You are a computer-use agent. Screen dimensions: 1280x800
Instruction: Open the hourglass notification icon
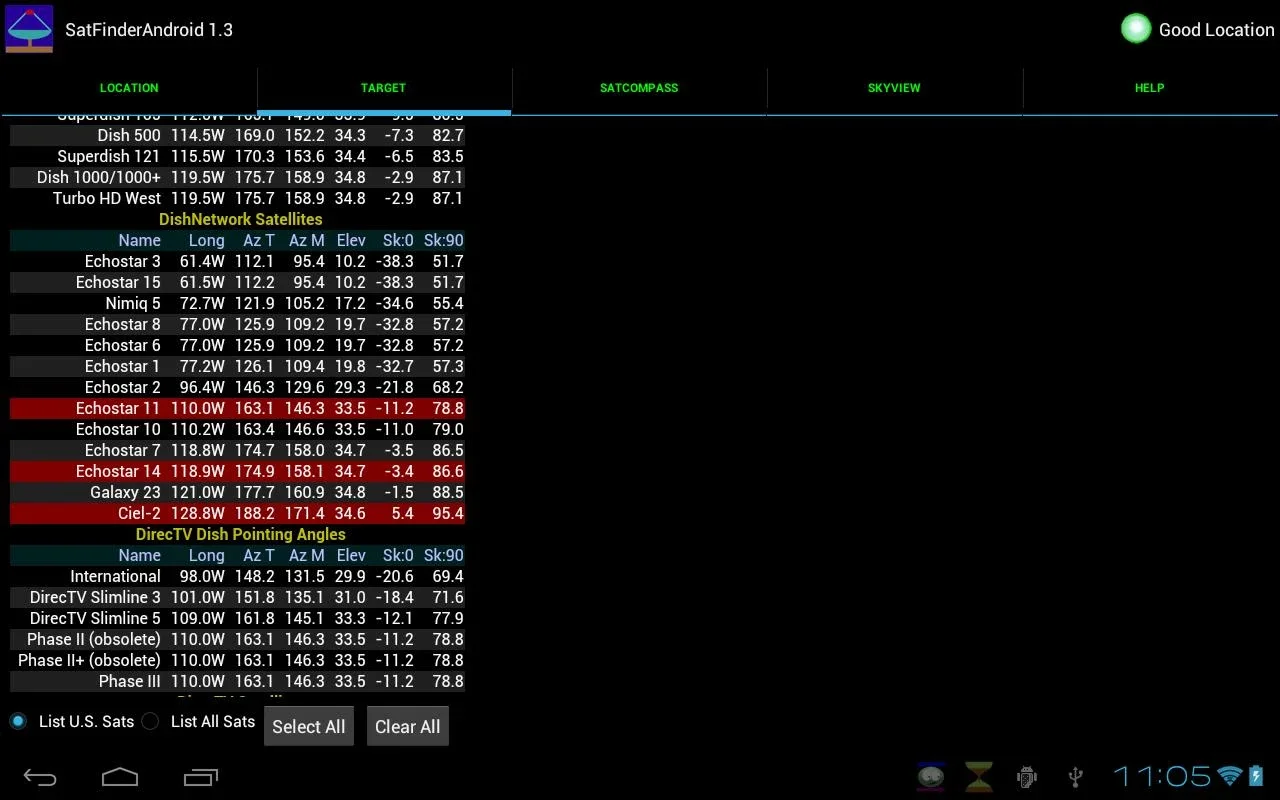(x=979, y=776)
